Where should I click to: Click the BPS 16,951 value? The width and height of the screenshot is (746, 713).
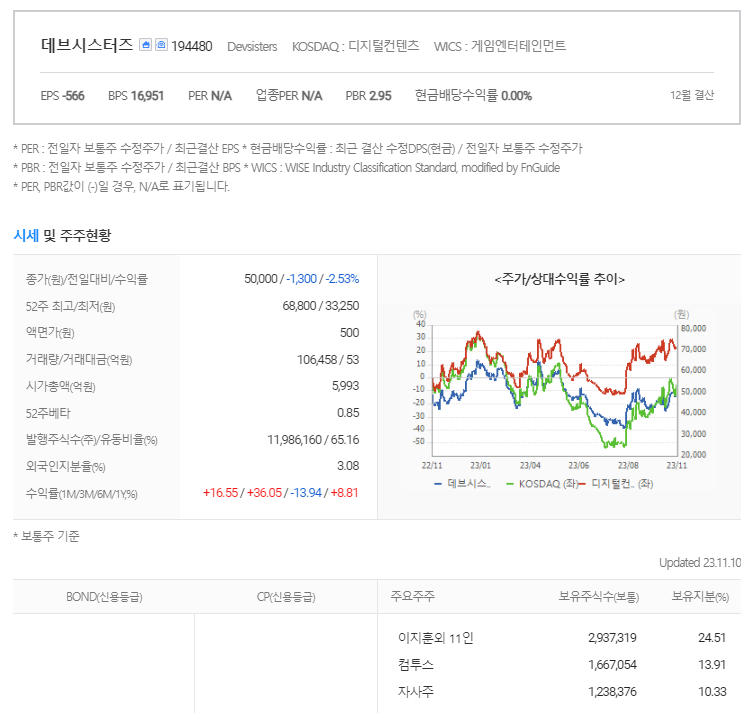tap(136, 96)
